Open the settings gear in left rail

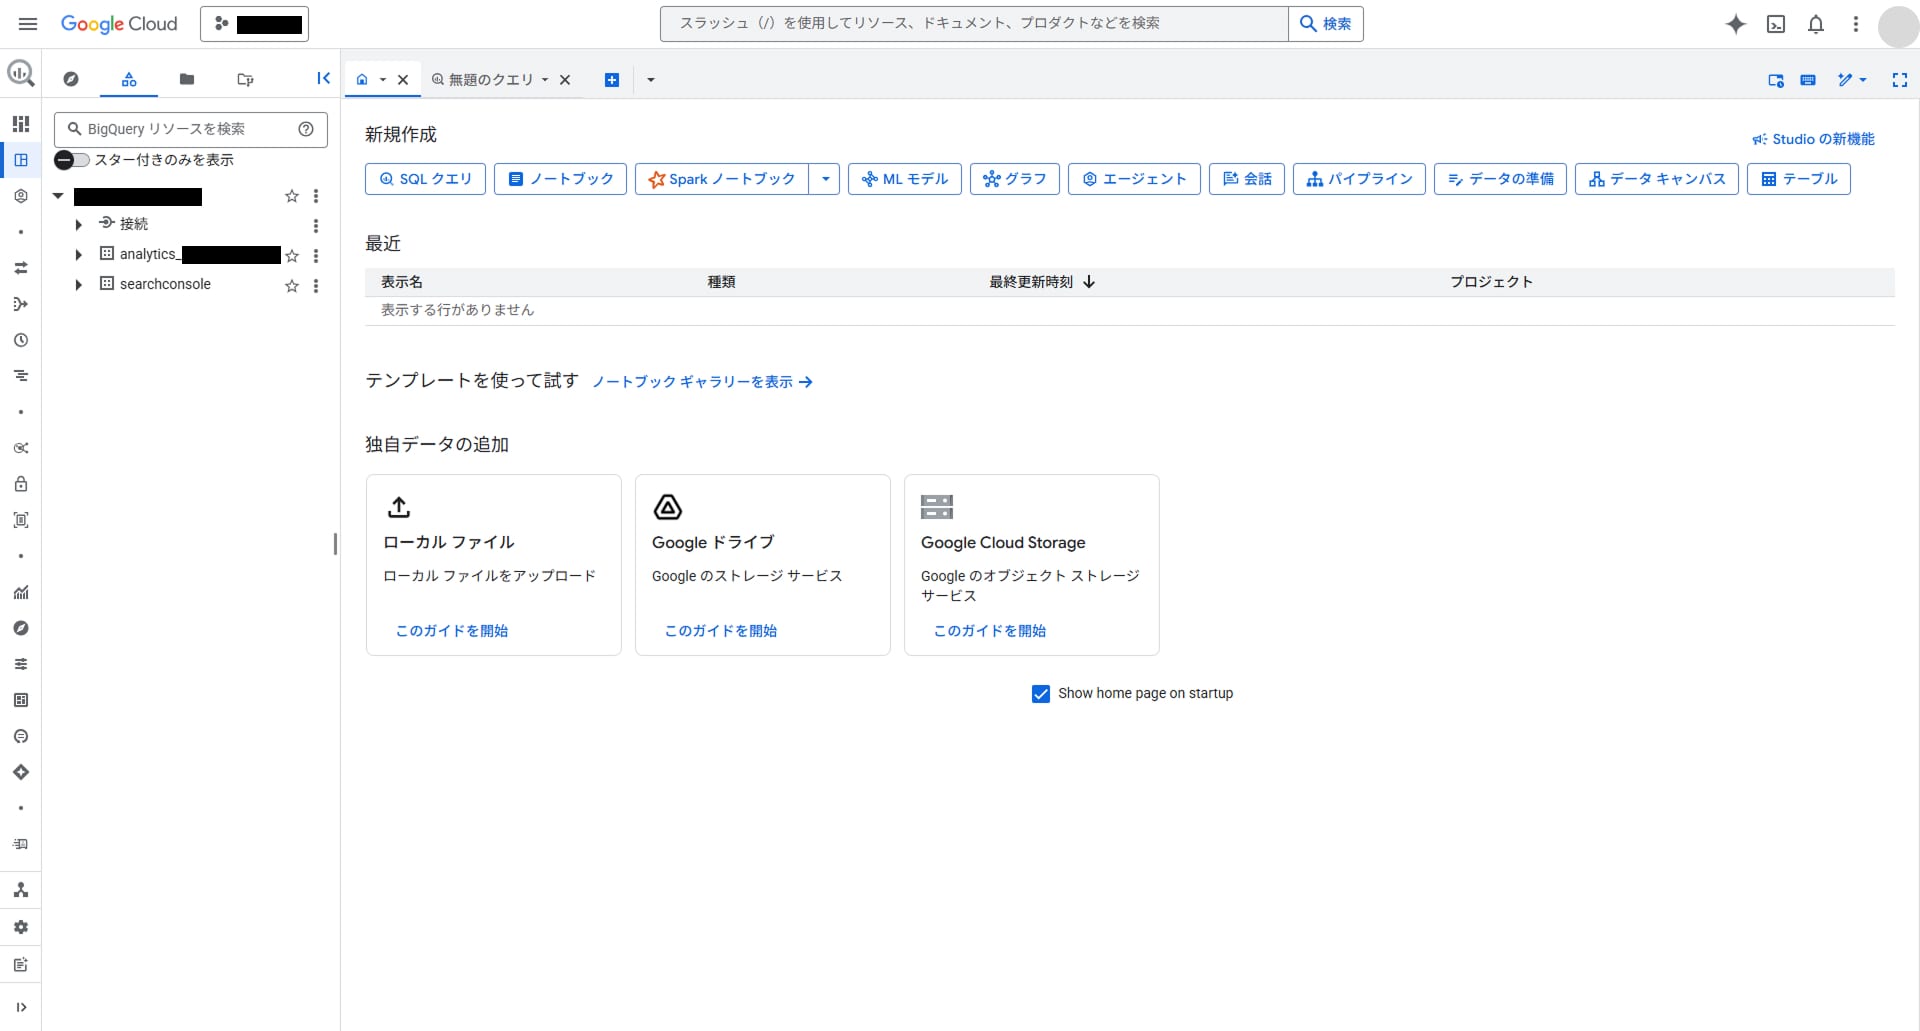tap(21, 927)
